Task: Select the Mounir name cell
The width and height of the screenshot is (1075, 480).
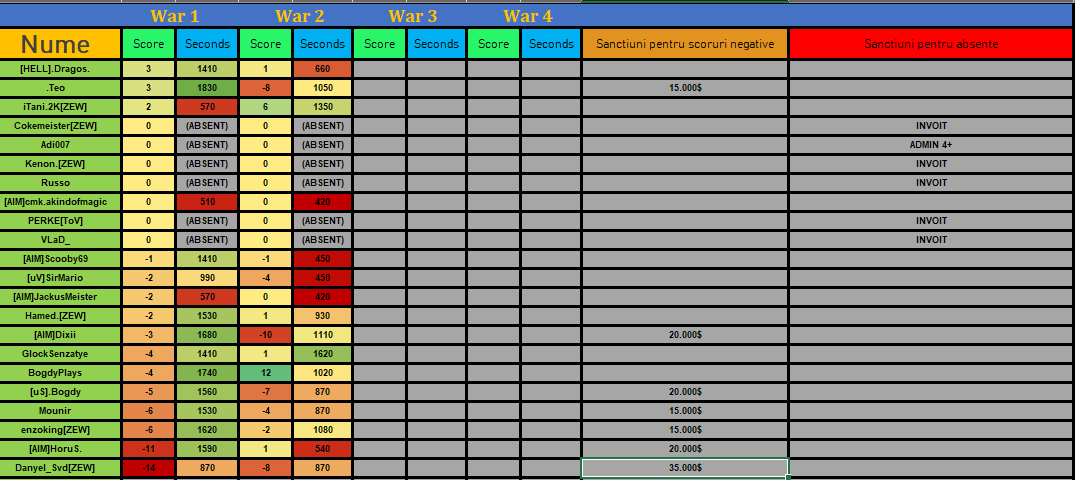Action: [60, 411]
